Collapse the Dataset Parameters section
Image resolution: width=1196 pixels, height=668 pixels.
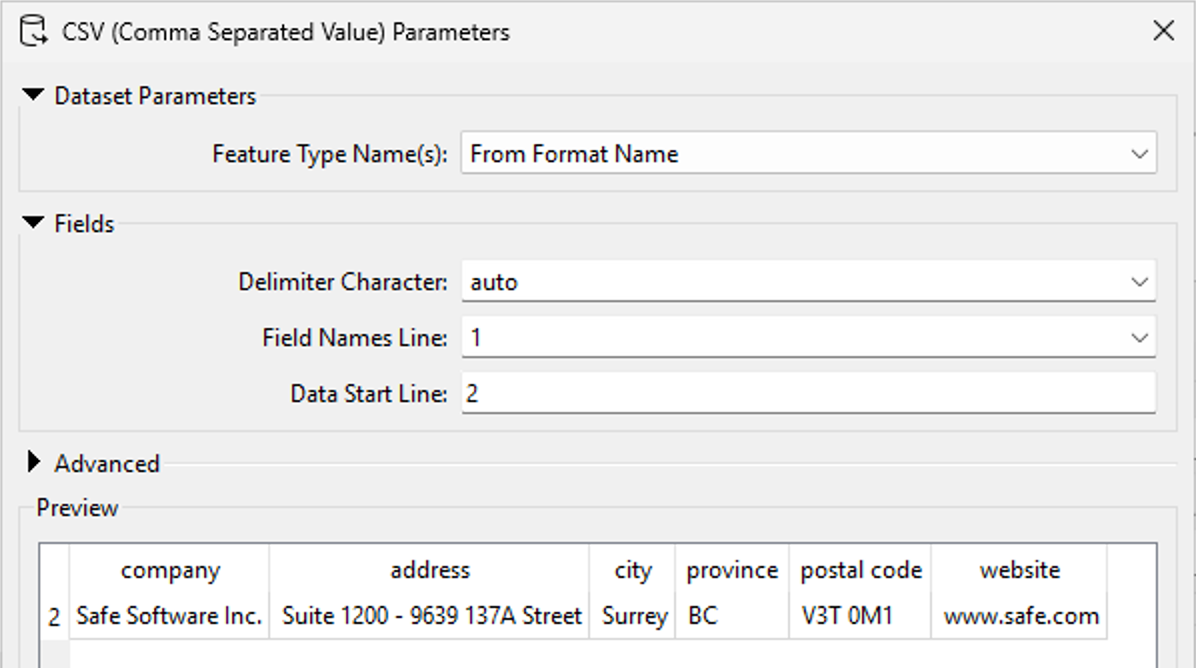point(31,96)
